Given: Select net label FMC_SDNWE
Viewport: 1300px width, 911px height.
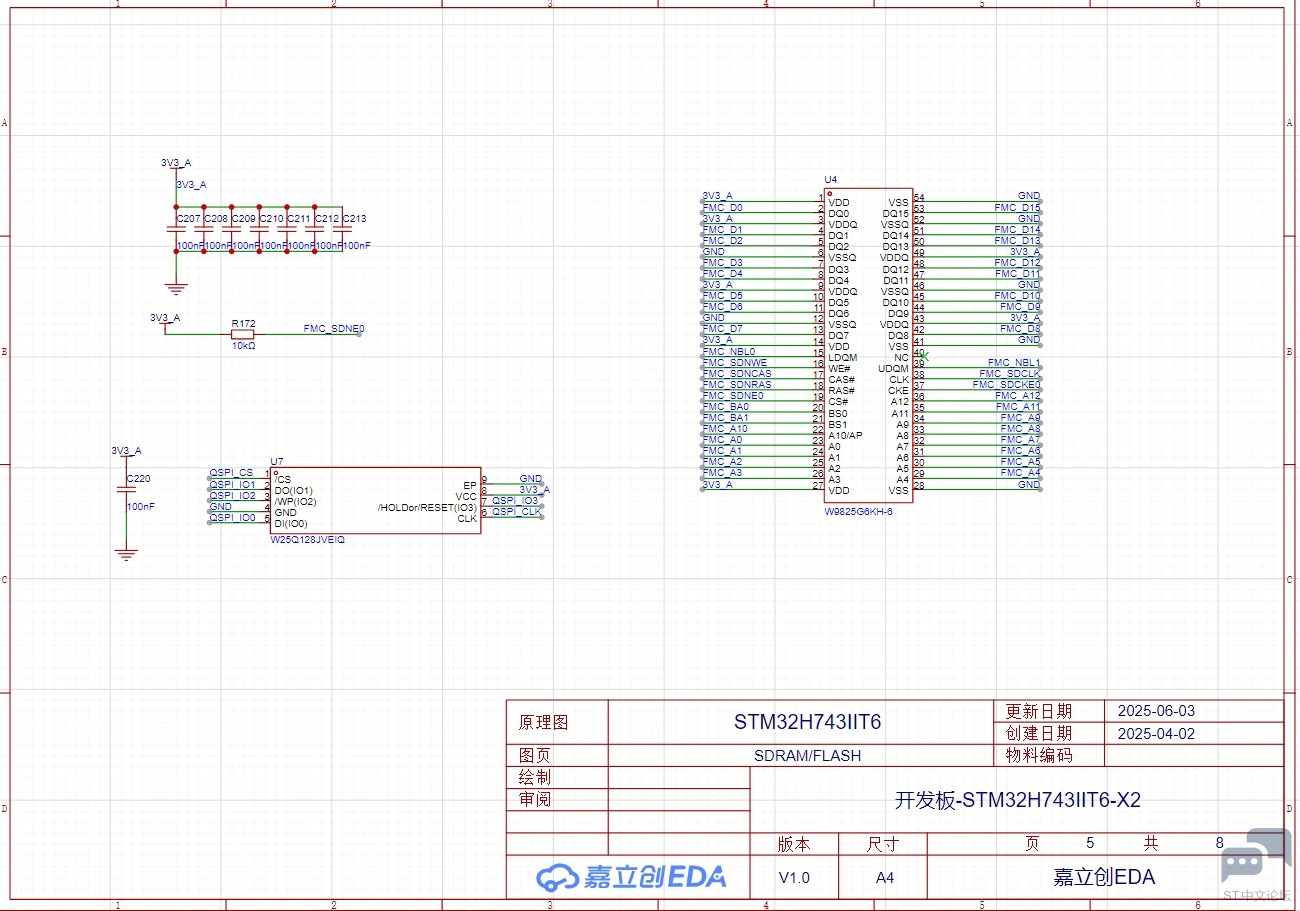Looking at the screenshot, I should coord(735,362).
